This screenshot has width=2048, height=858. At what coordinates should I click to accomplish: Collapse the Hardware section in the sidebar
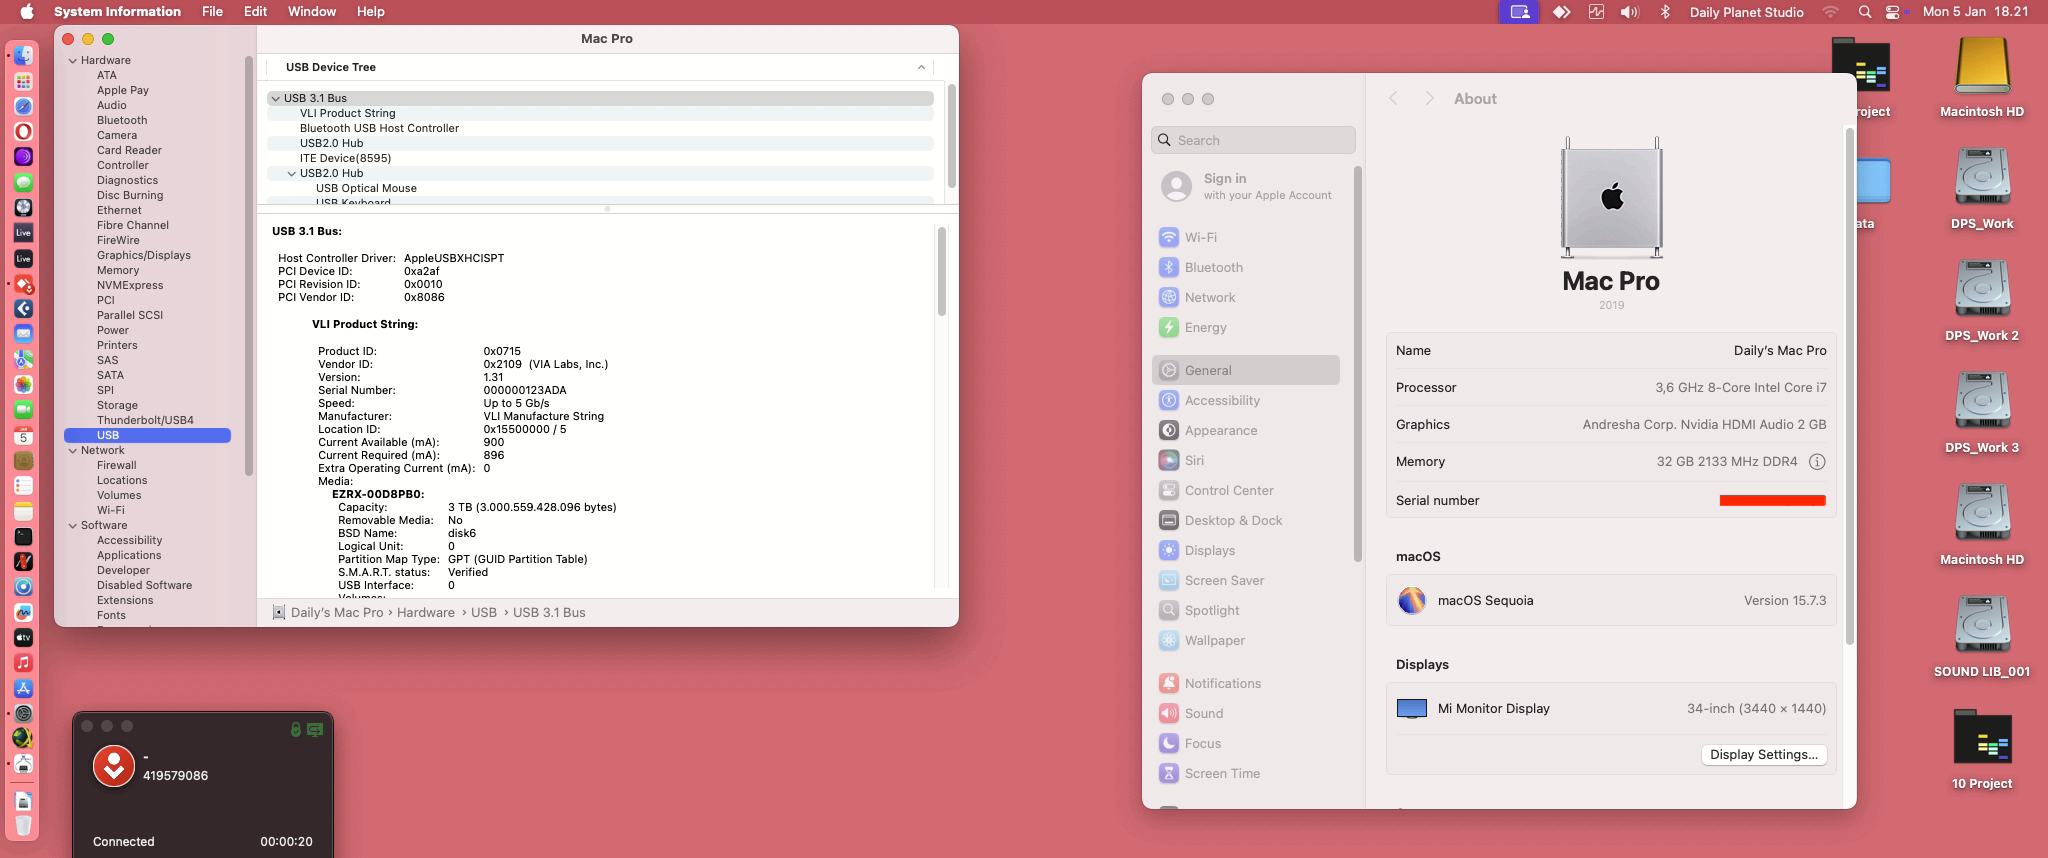pyautogui.click(x=73, y=60)
